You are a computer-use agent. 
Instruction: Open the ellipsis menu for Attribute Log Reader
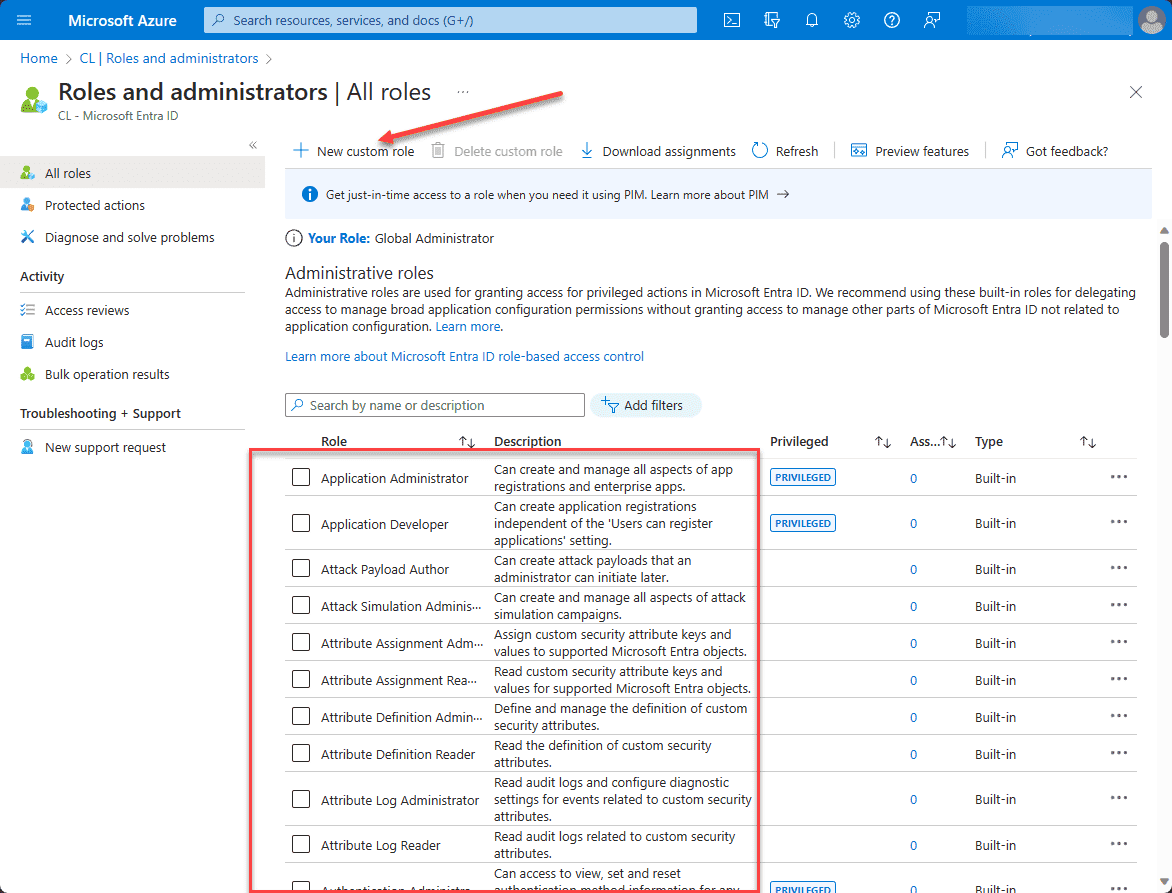point(1118,844)
